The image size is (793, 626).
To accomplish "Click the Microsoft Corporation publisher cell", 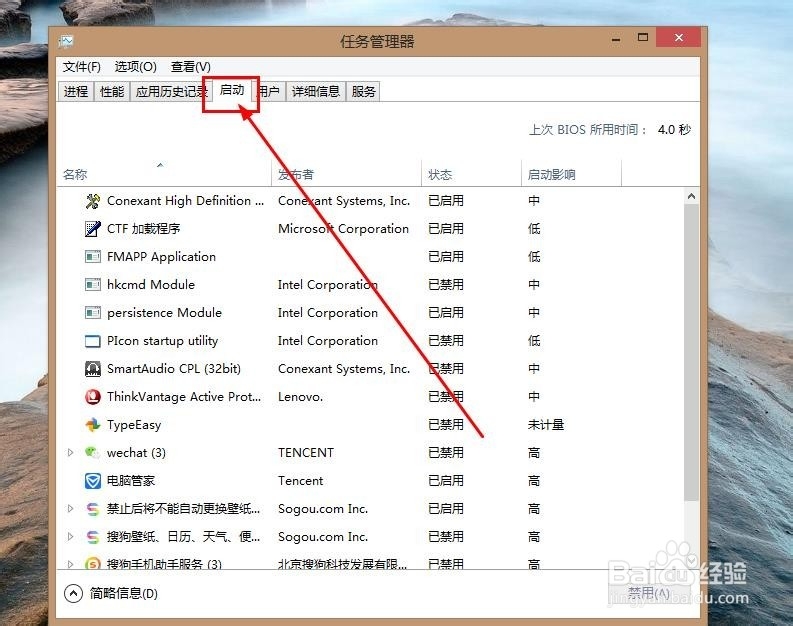I will (x=343, y=229).
